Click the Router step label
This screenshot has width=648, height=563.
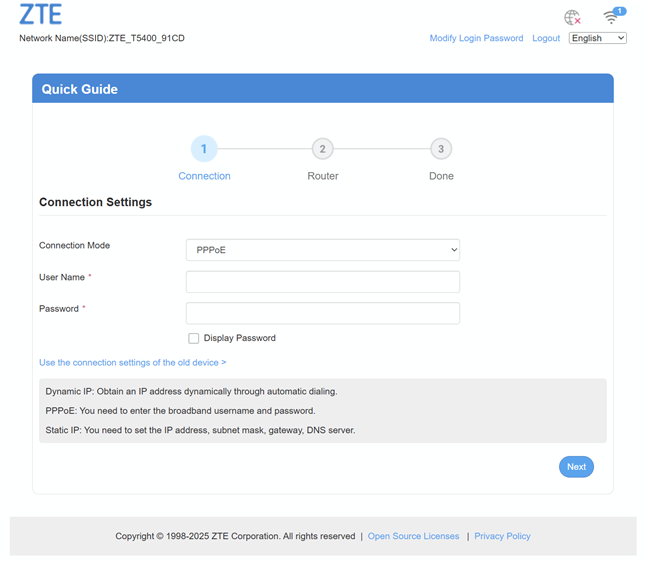322,176
